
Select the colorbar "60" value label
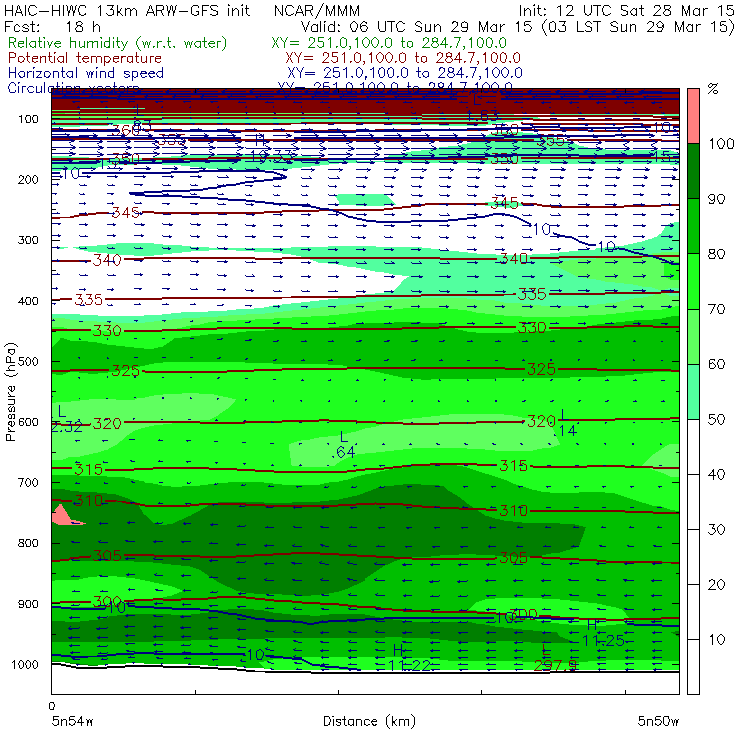coord(716,364)
